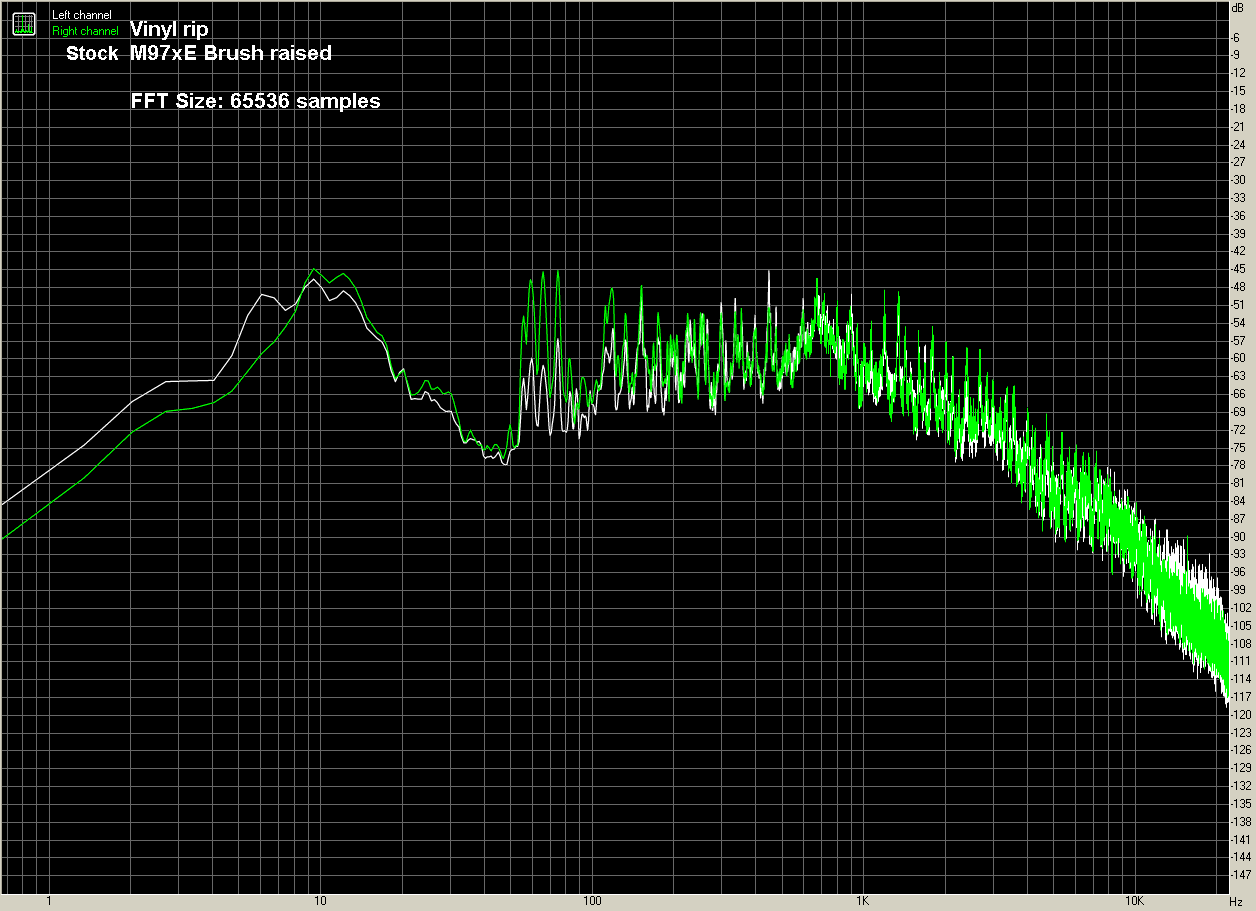The width and height of the screenshot is (1256, 911).
Task: Select the "Left channel" legend label
Action: click(82, 15)
